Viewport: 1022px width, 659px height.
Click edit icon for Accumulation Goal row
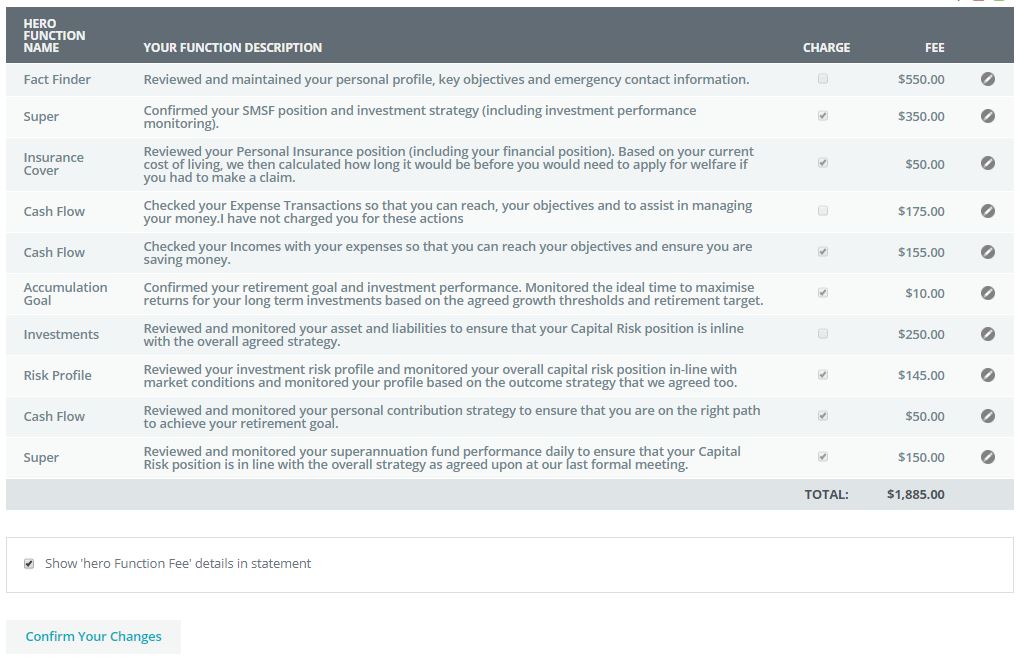988,293
